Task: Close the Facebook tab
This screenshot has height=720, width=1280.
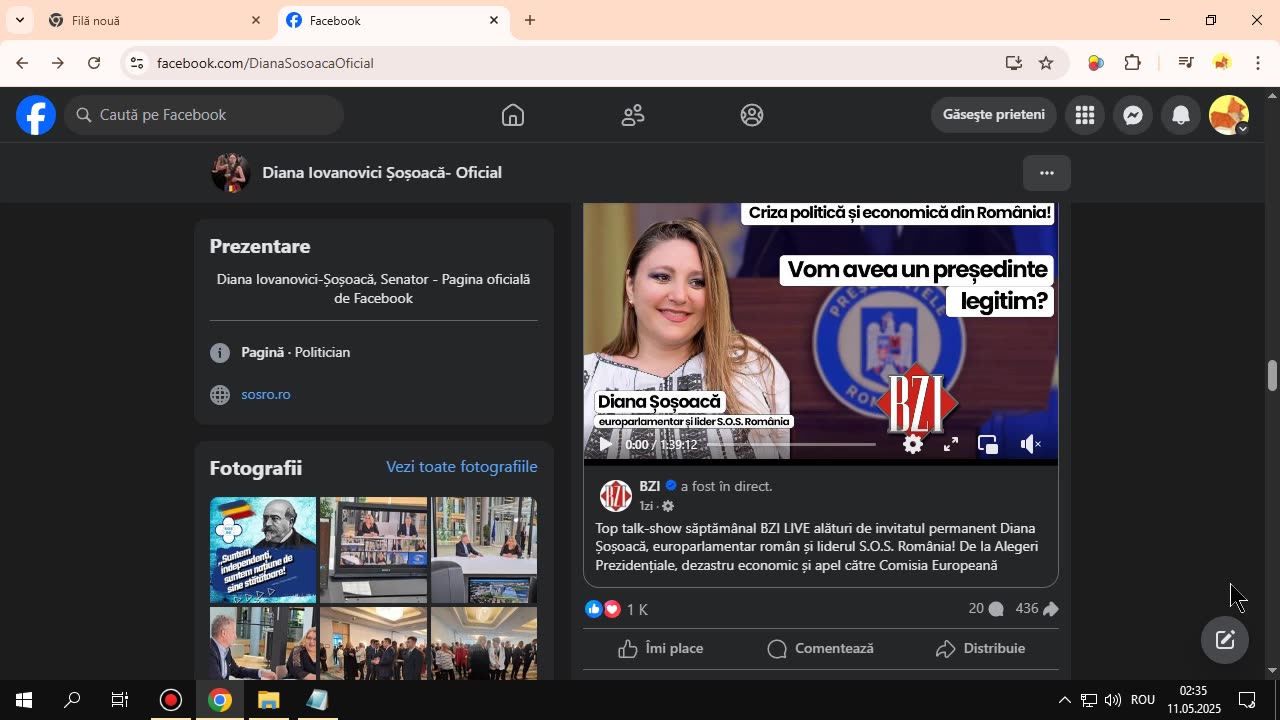Action: (494, 20)
